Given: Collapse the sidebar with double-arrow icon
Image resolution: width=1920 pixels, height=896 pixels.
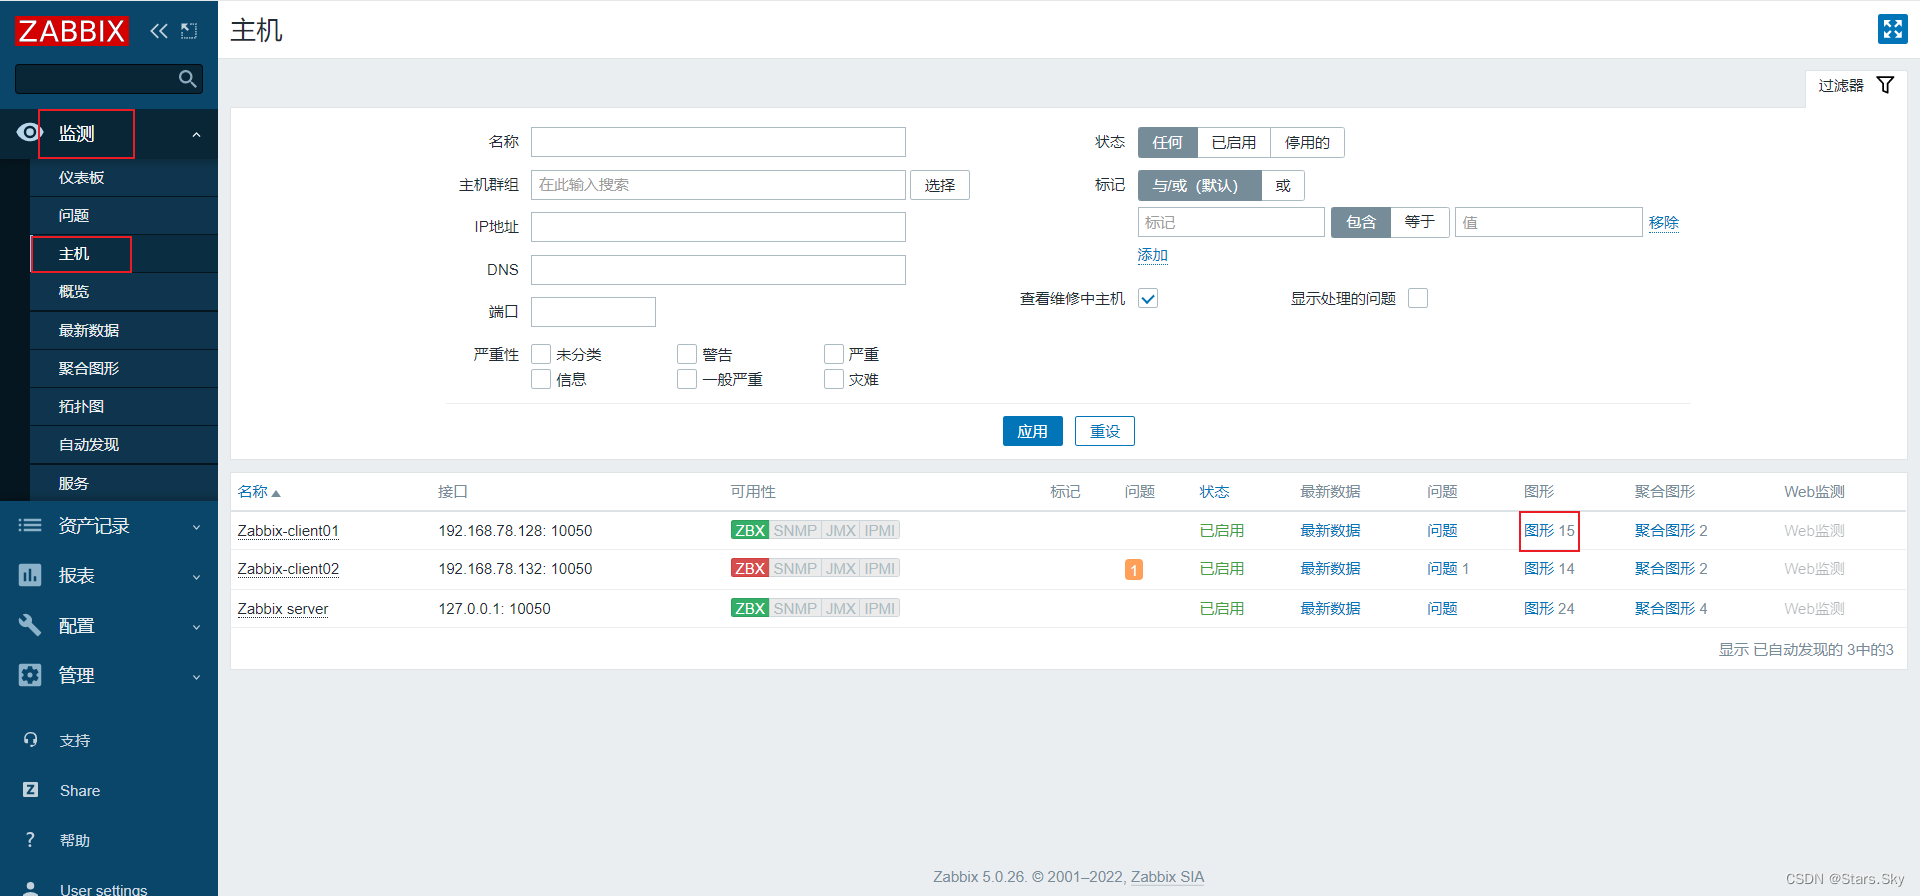Looking at the screenshot, I should [x=159, y=31].
